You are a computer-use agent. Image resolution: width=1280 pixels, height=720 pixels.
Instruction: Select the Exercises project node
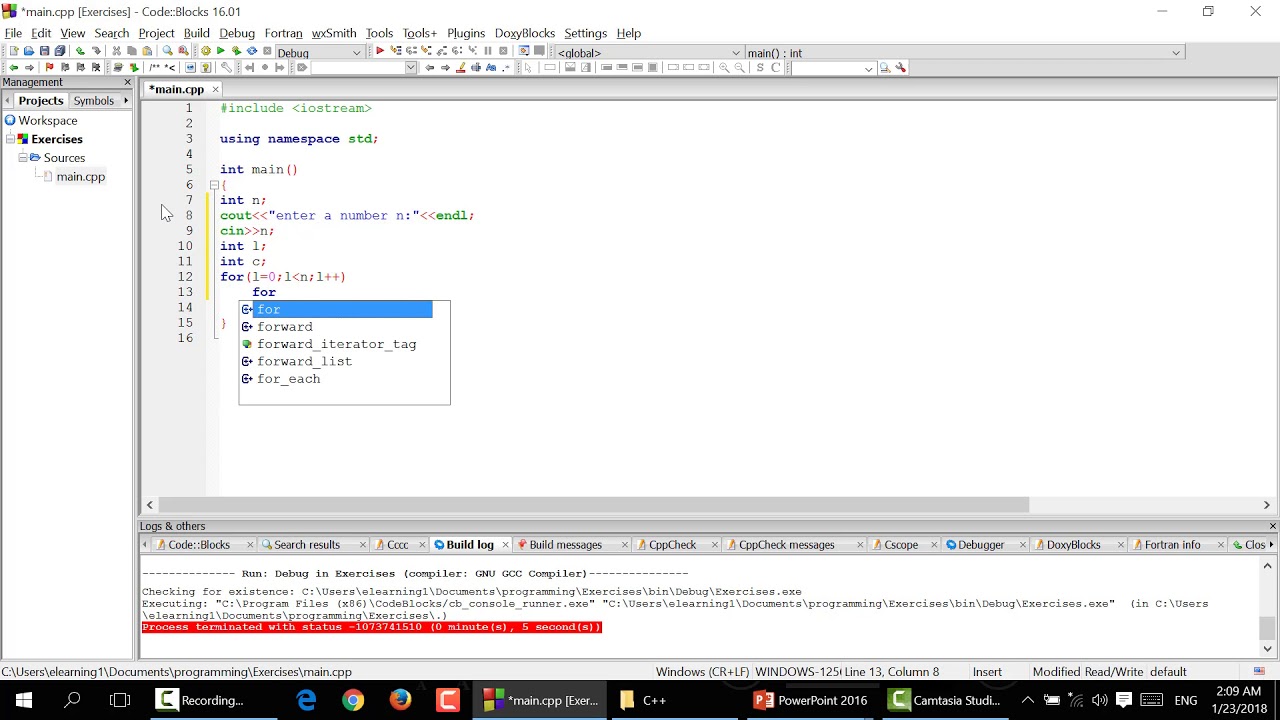click(x=57, y=139)
